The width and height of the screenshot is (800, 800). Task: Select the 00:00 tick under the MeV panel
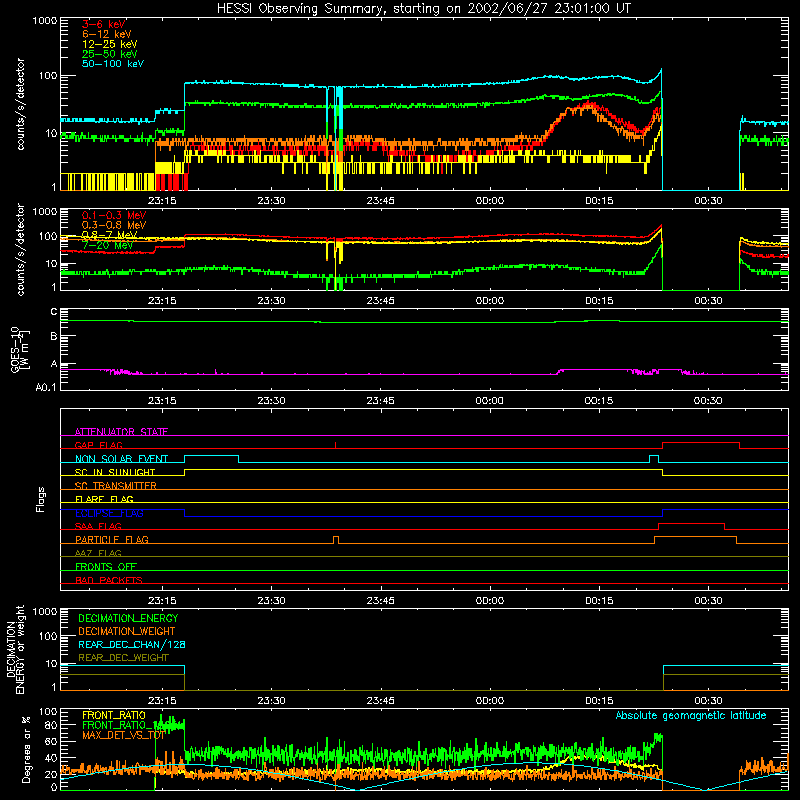490,301
